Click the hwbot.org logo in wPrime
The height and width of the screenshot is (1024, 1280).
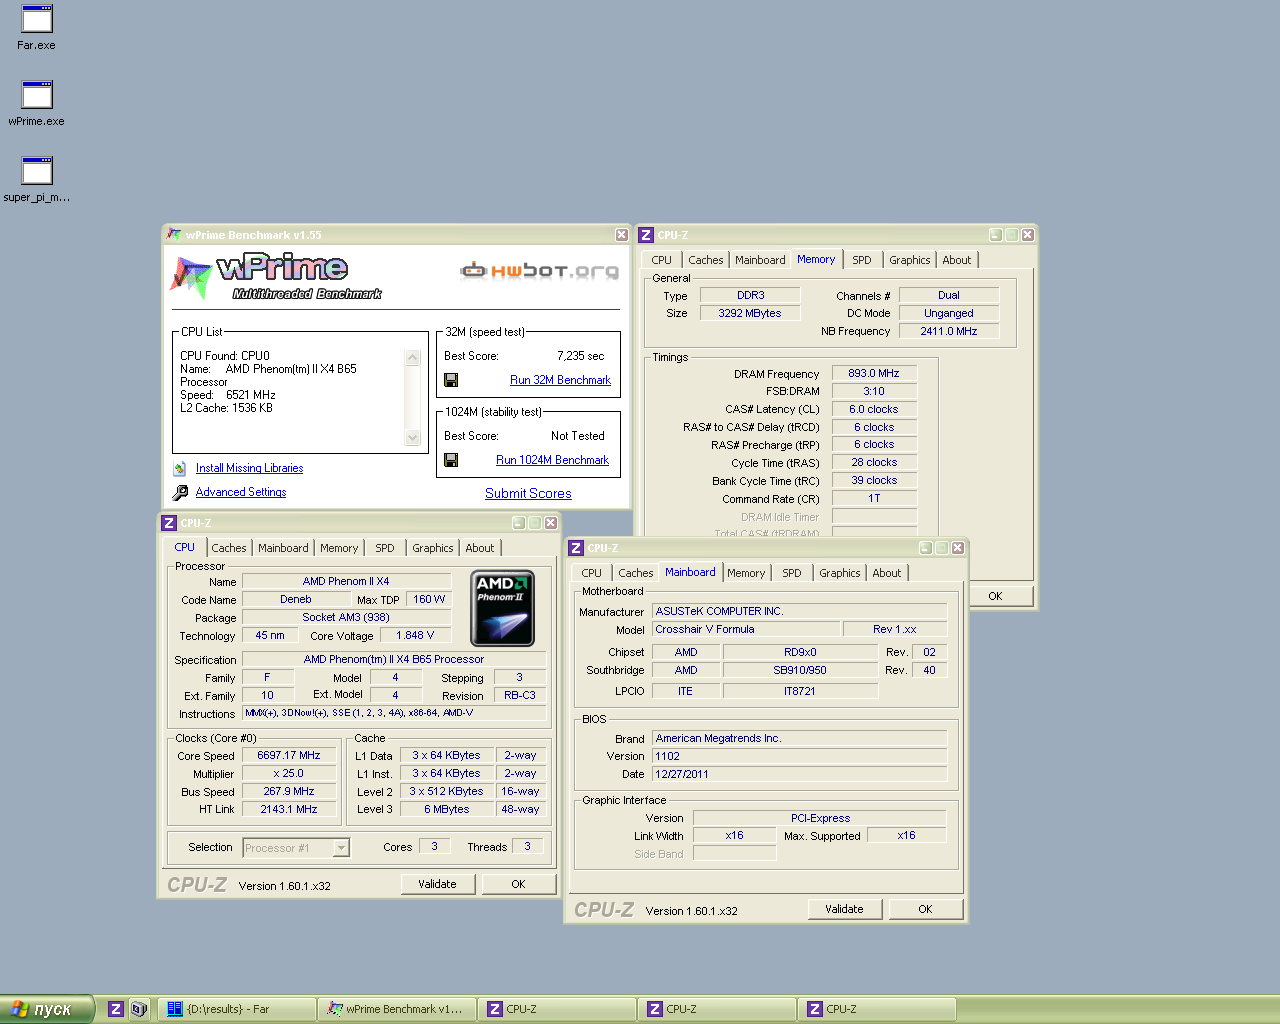[539, 270]
